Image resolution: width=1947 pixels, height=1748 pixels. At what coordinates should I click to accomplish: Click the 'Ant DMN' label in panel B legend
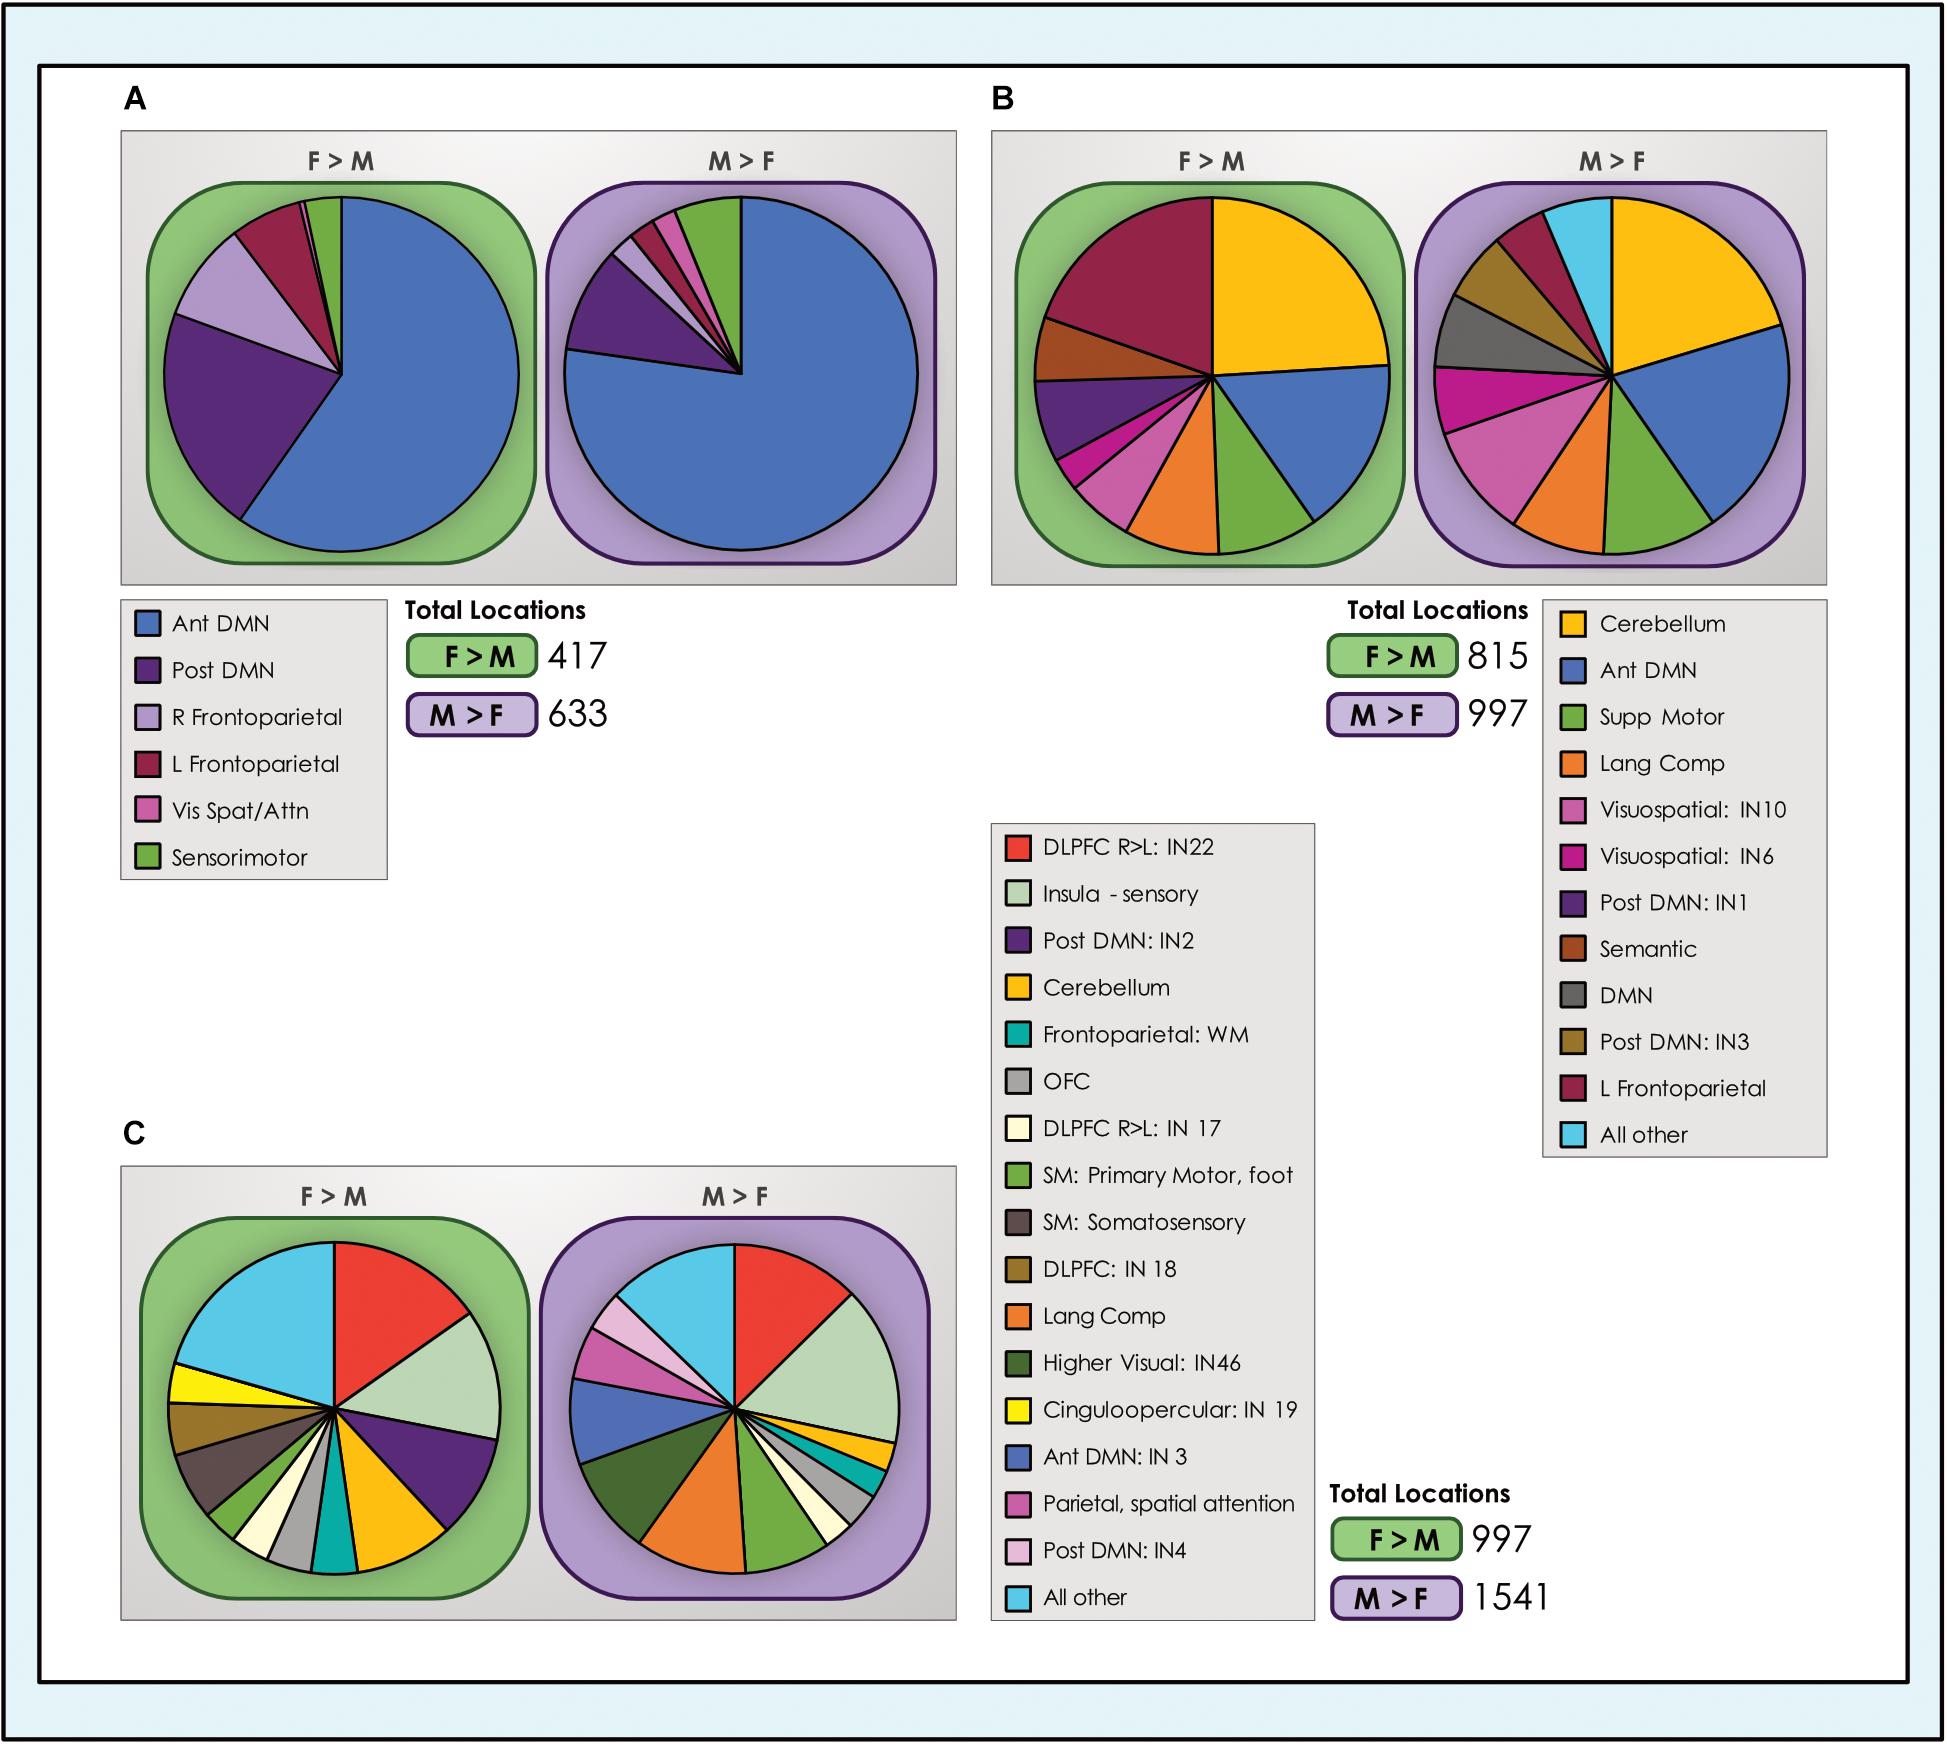pyautogui.click(x=1648, y=670)
